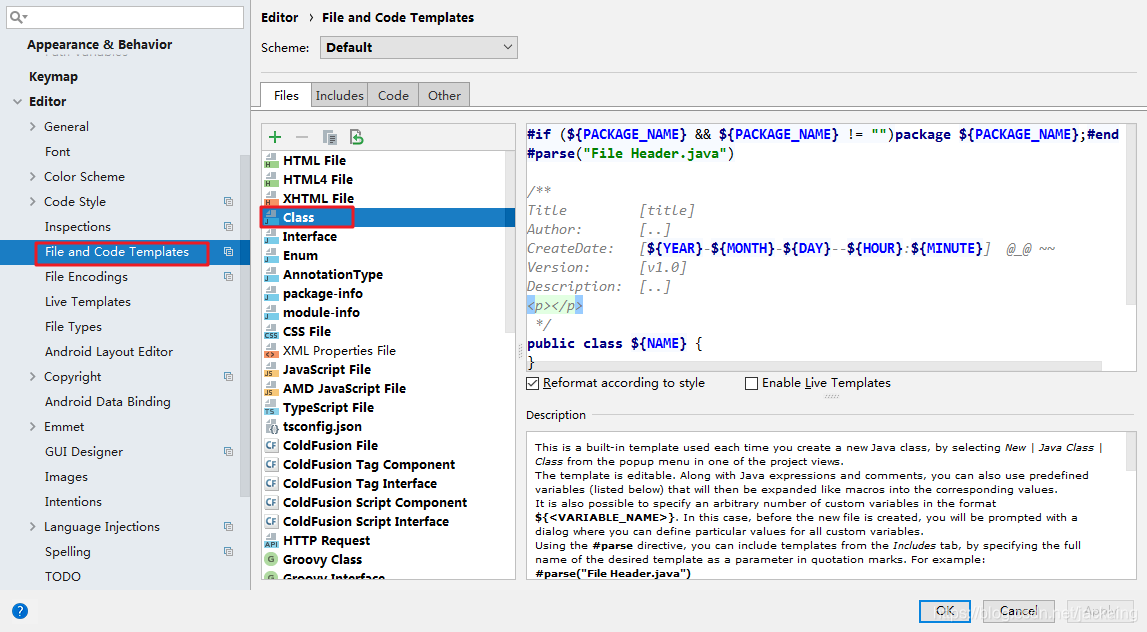This screenshot has height=632, width=1147.
Task: Click the template list vertical scrollbar
Action: pyautogui.click(x=510, y=241)
